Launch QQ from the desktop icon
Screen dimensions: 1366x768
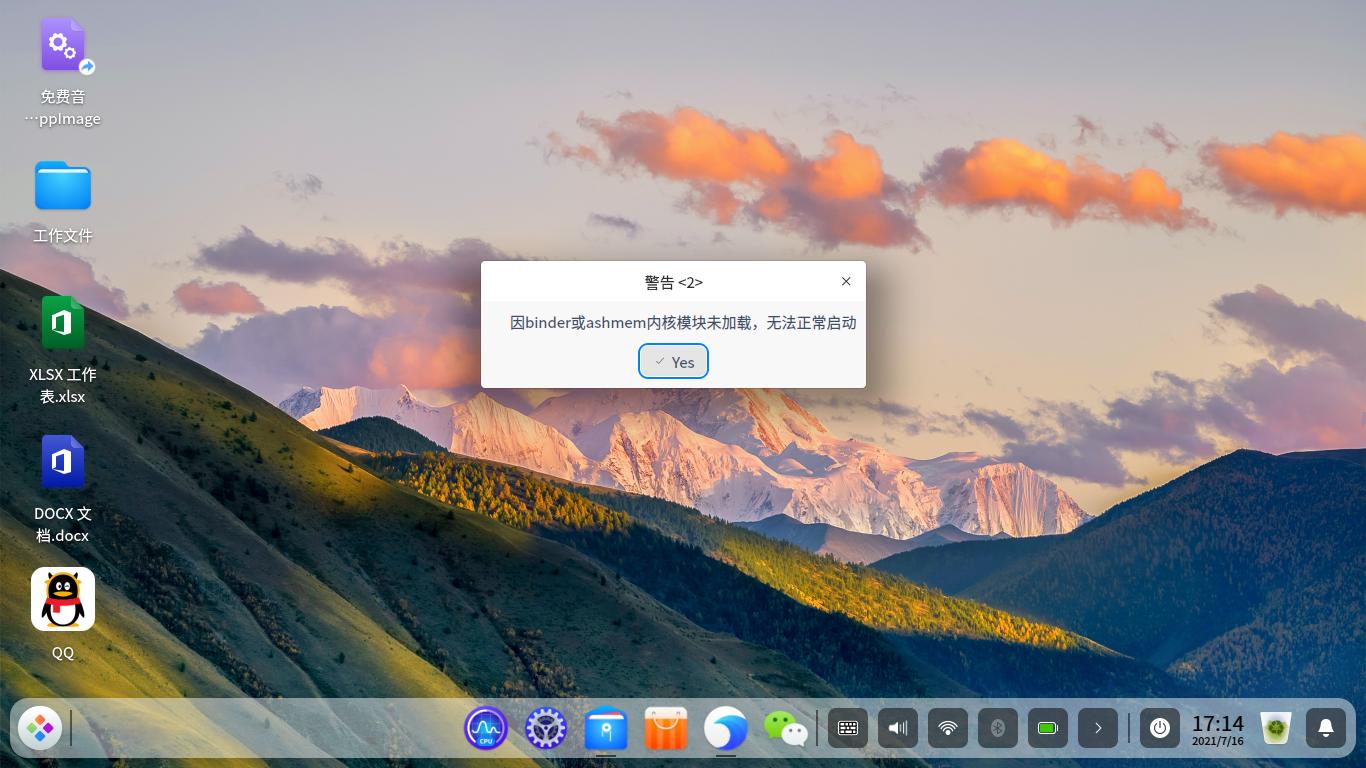(x=63, y=599)
